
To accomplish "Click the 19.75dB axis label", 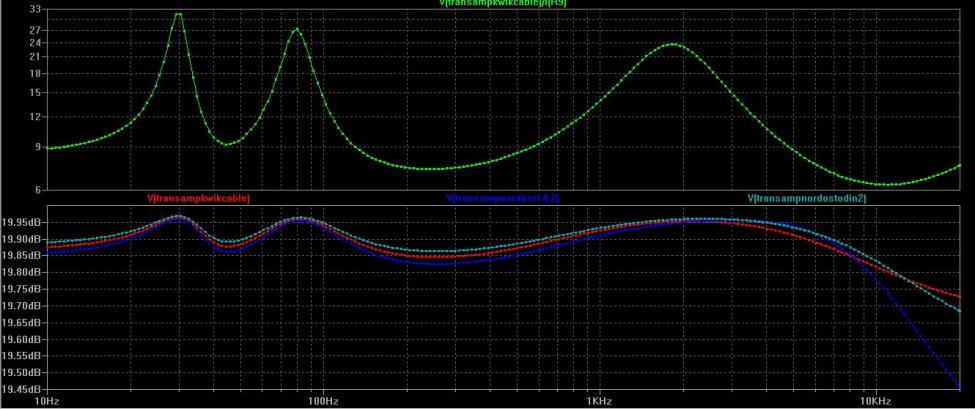I will 22,289.
